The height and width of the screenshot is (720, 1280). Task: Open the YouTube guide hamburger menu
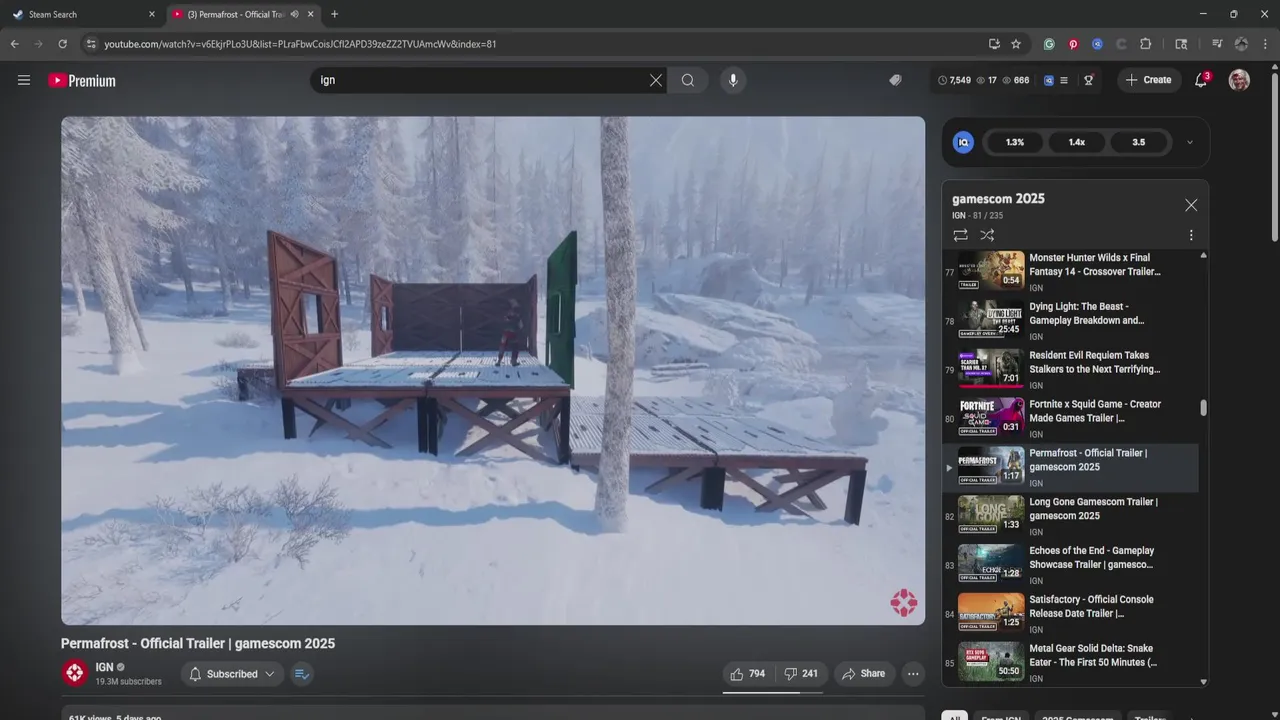[24, 80]
